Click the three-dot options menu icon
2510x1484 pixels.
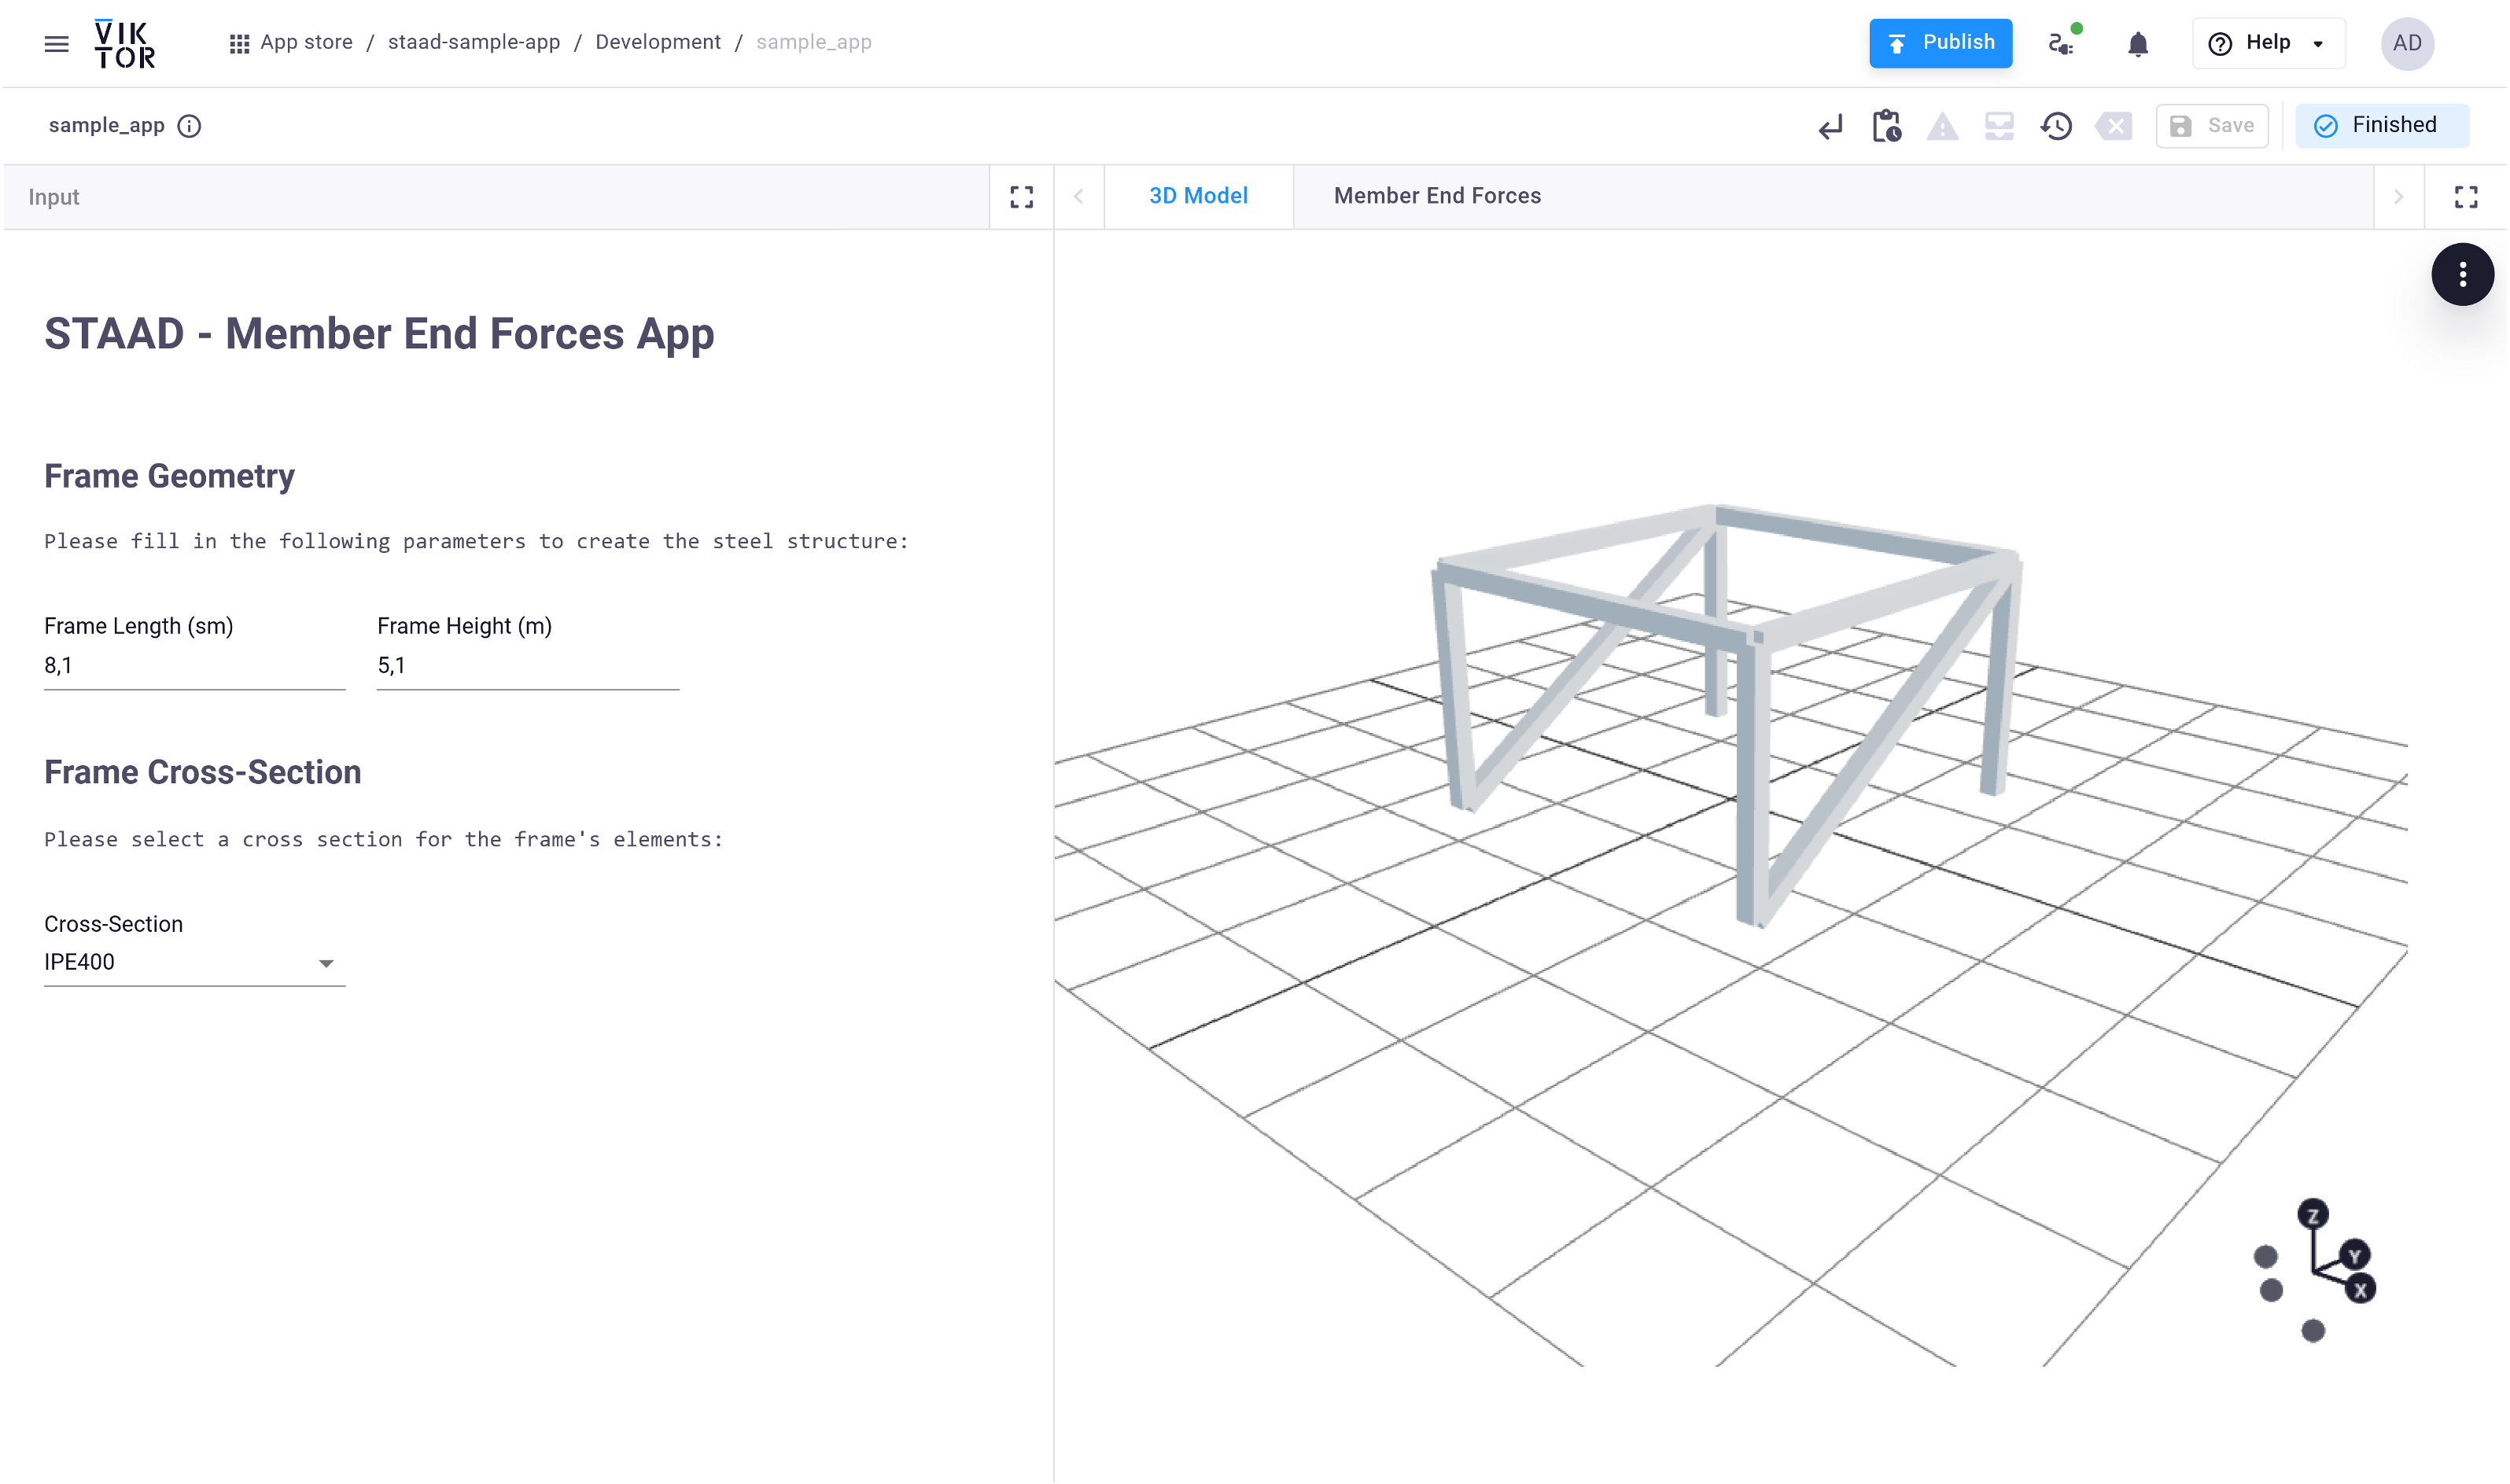coord(2462,274)
